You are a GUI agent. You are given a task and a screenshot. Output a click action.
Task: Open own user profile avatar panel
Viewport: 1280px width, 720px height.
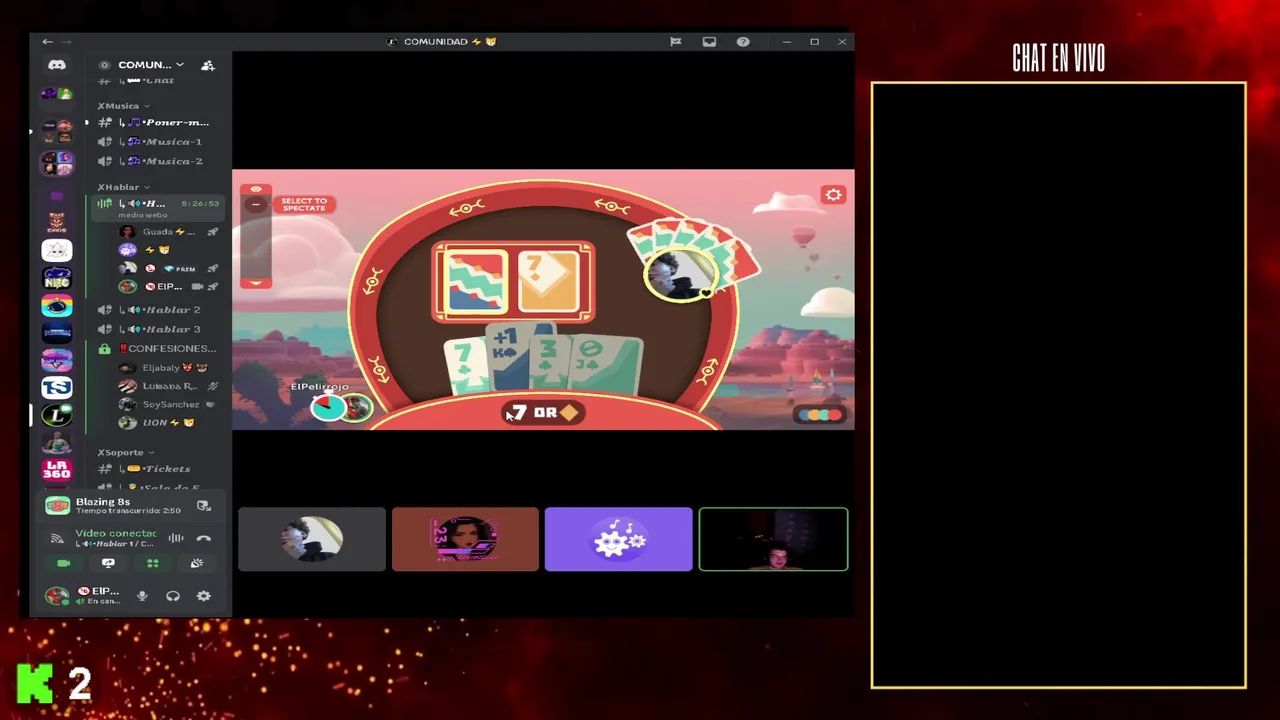tap(84, 596)
